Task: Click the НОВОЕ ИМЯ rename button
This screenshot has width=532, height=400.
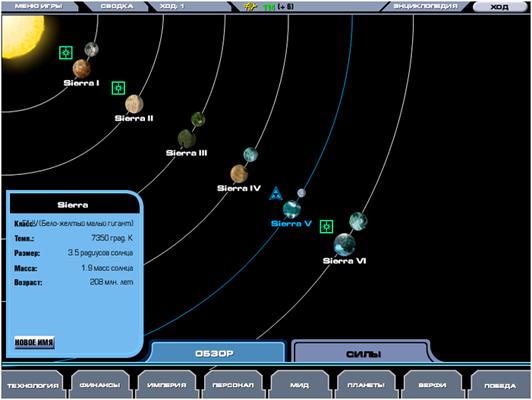Action: 34,342
